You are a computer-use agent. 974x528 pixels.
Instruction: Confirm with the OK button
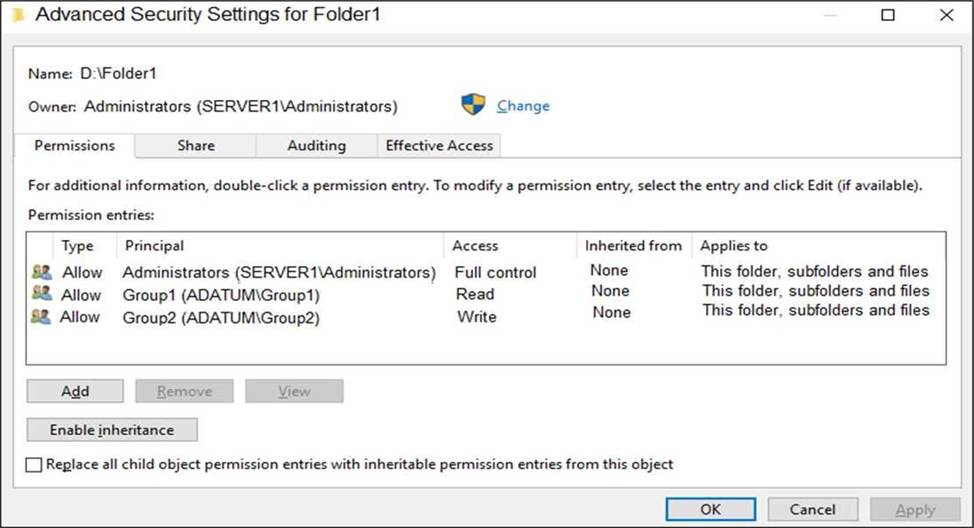coord(710,509)
